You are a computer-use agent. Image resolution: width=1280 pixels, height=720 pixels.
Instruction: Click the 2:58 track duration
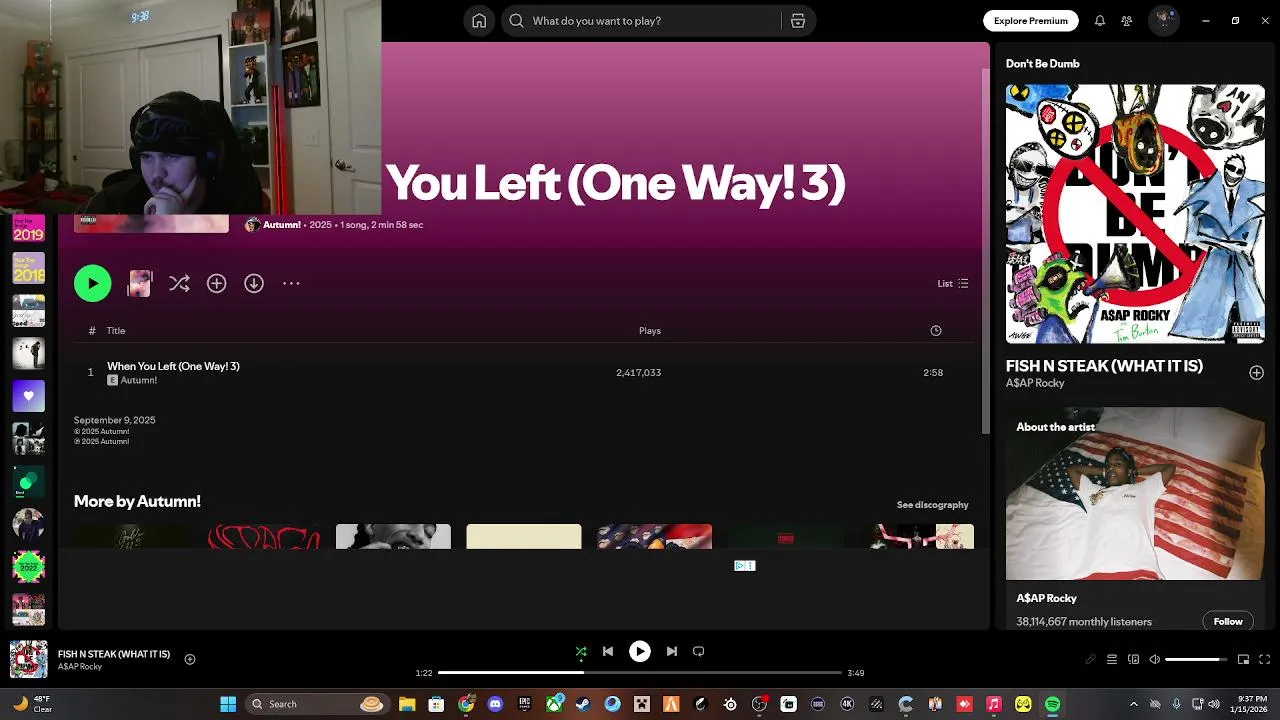tap(933, 372)
